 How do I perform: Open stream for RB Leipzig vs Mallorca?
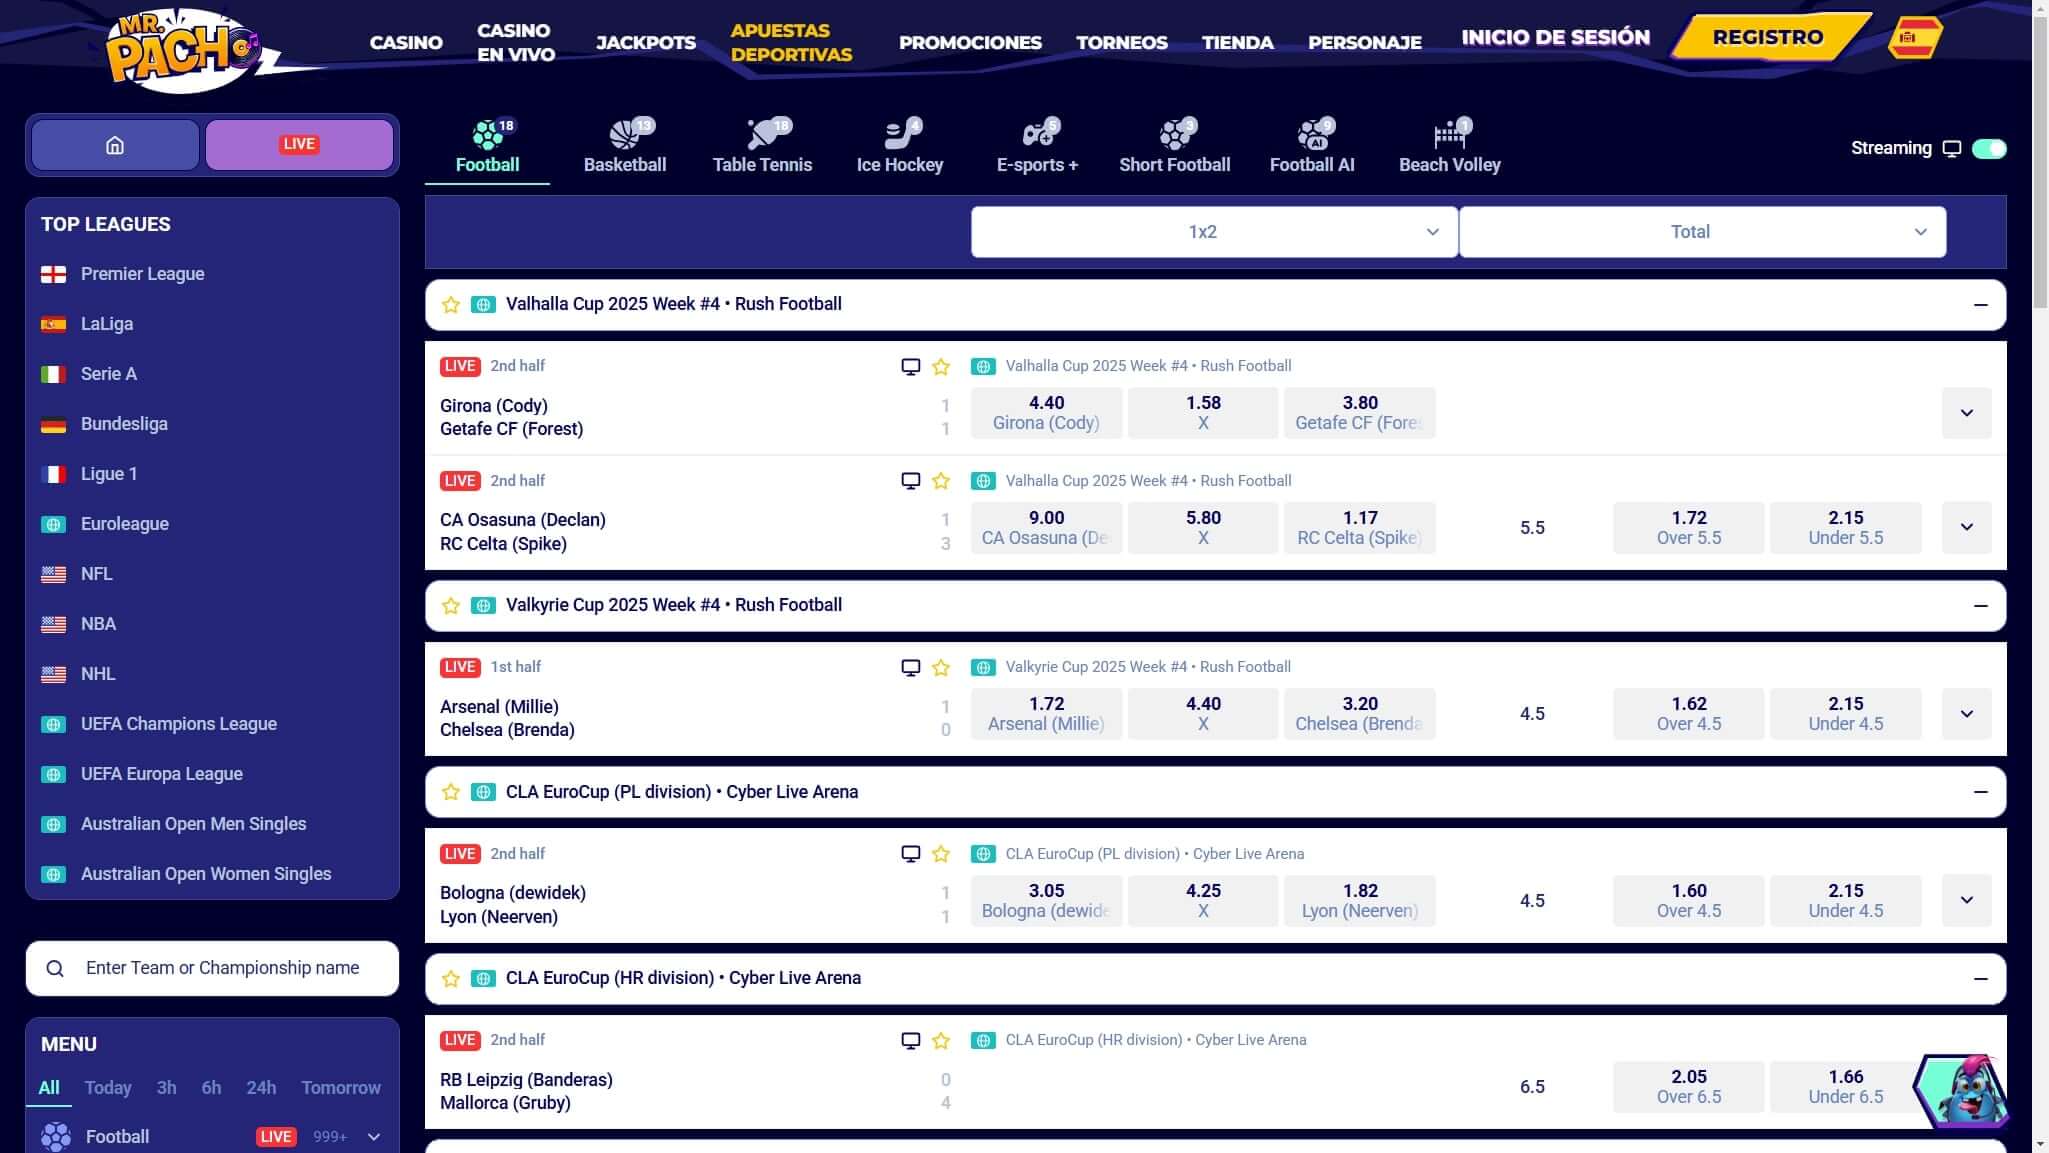(x=910, y=1040)
